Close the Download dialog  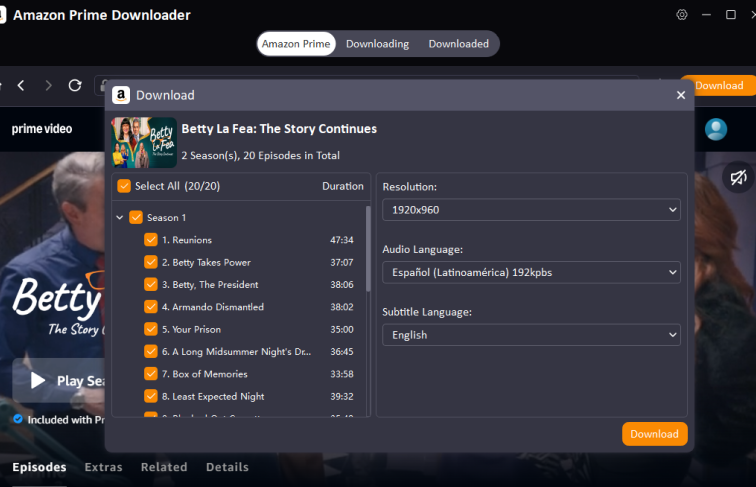point(681,95)
